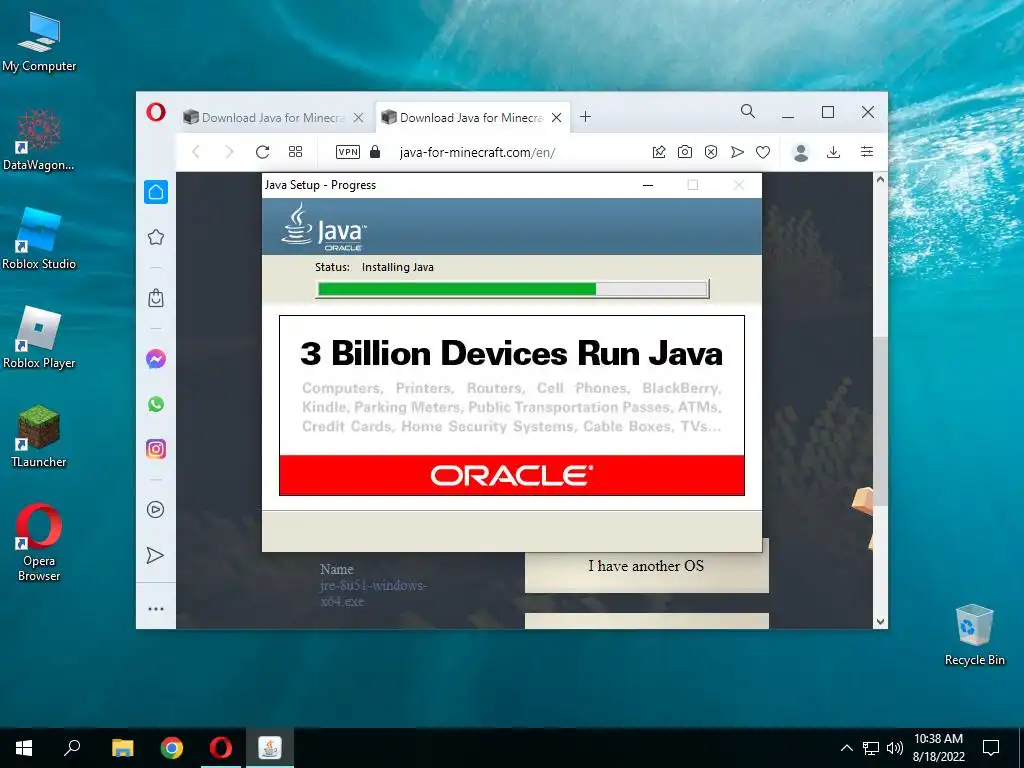Viewport: 1024px width, 768px height.
Task: Toggle the VPN badge in address bar
Action: [347, 152]
